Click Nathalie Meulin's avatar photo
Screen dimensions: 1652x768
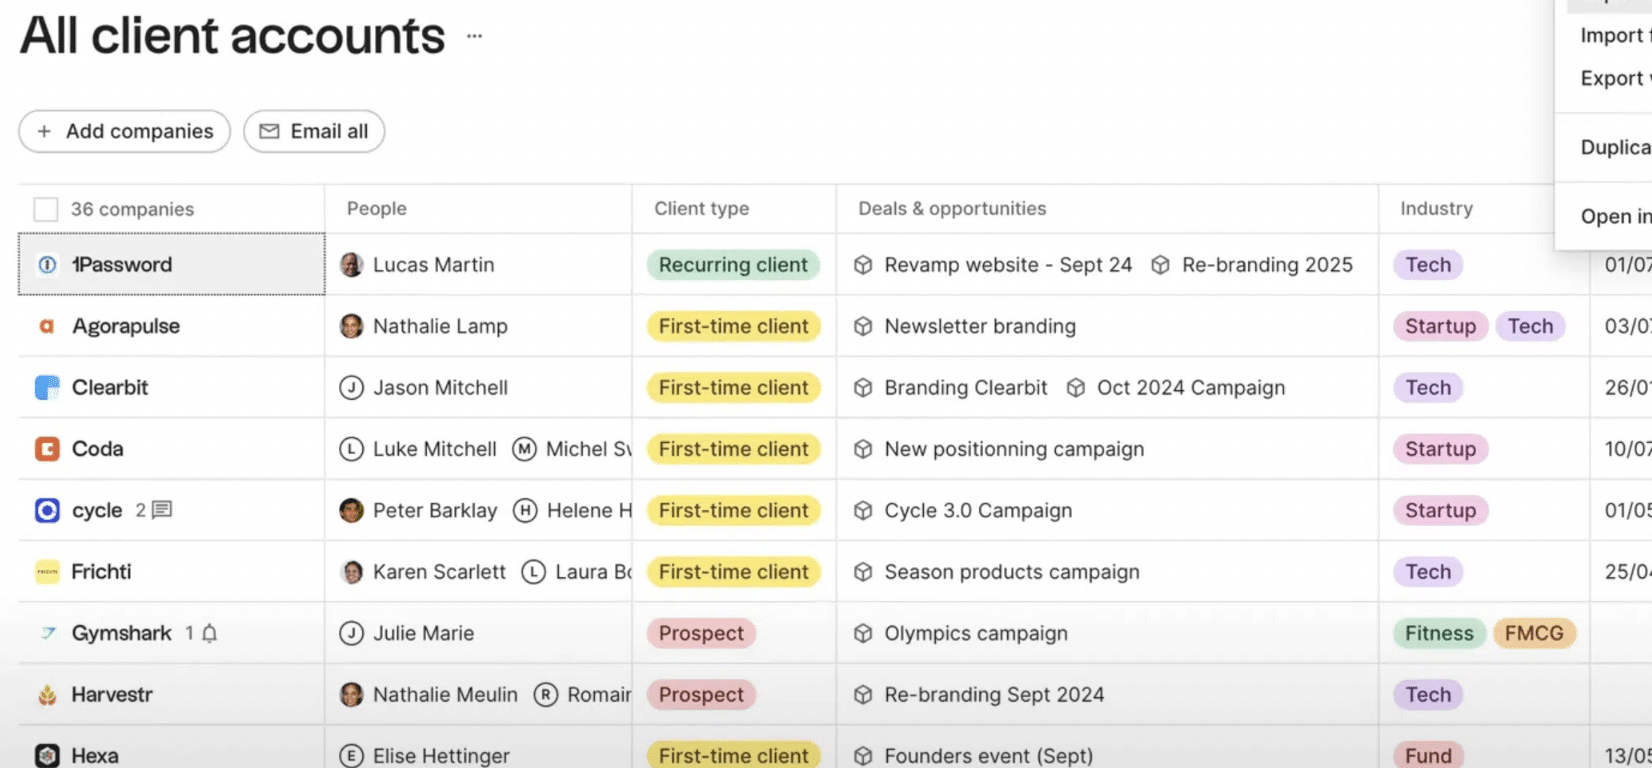pyautogui.click(x=351, y=695)
